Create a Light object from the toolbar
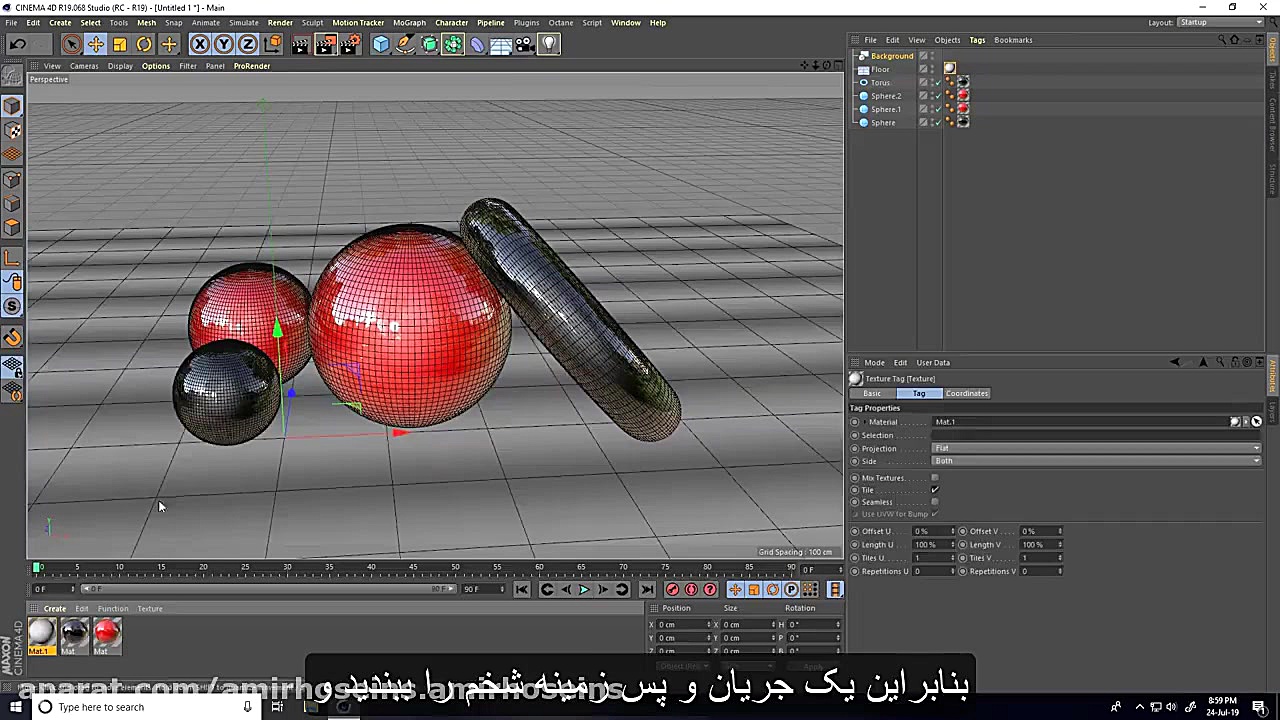The width and height of the screenshot is (1280, 720). pyautogui.click(x=548, y=43)
